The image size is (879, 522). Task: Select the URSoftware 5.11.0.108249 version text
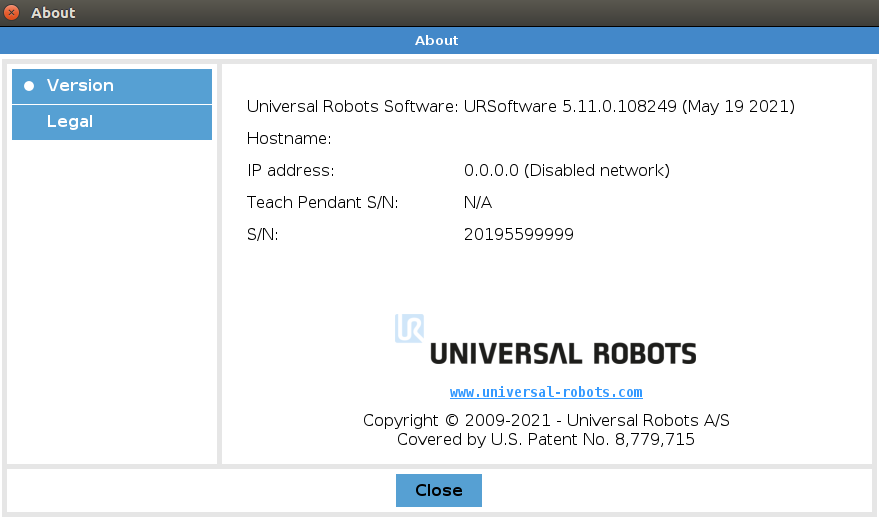(x=629, y=107)
